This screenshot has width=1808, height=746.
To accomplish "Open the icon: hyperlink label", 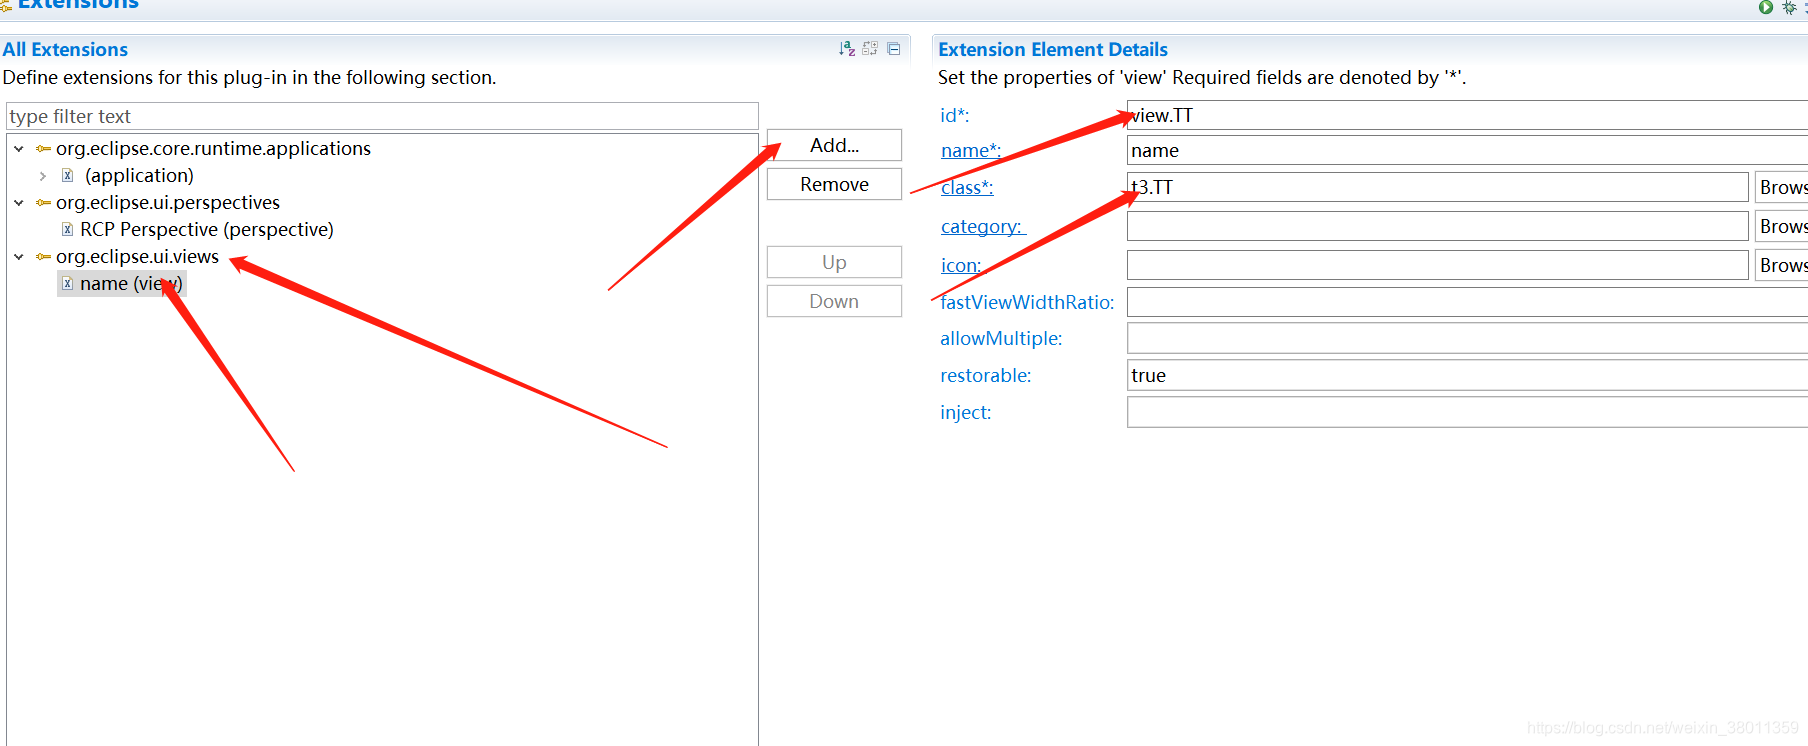I will (x=961, y=265).
